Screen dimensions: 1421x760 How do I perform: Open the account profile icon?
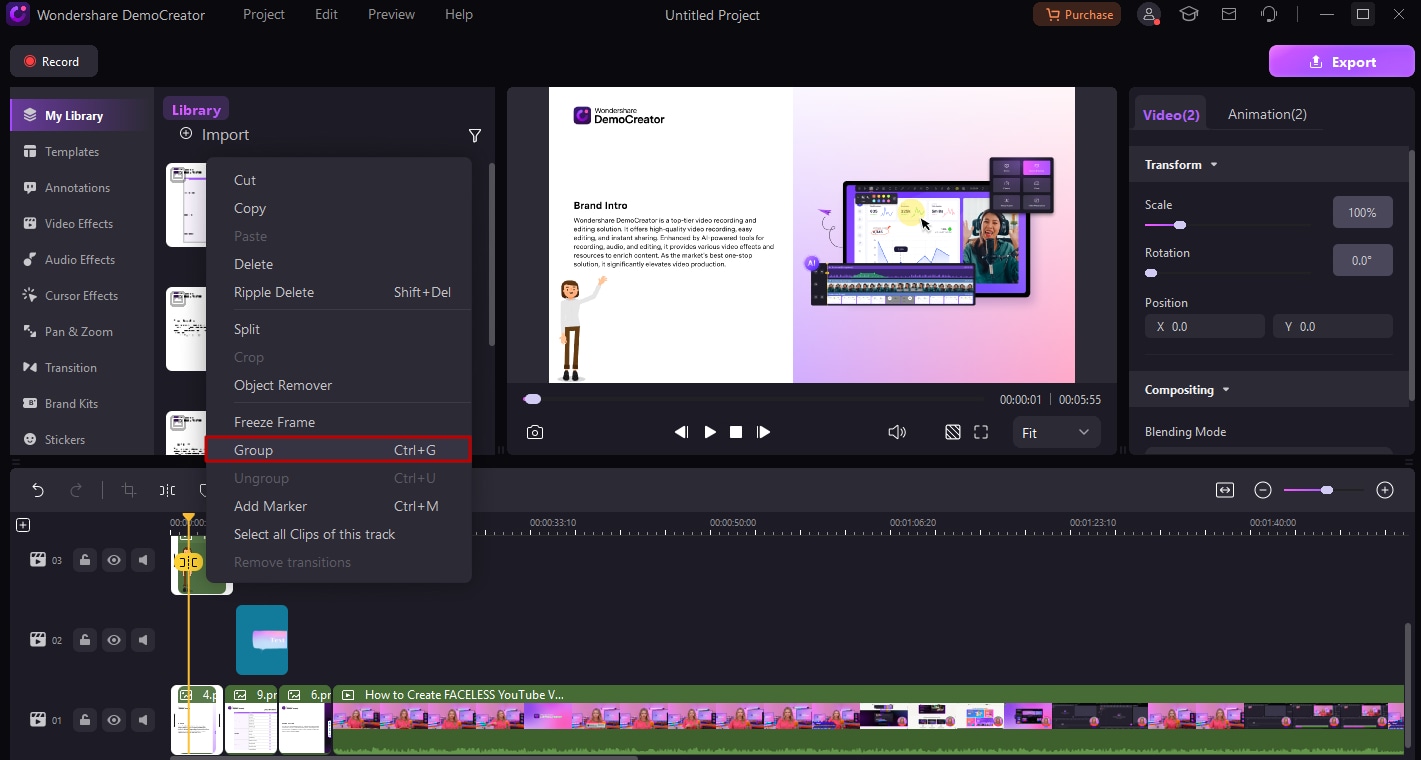[x=1150, y=15]
